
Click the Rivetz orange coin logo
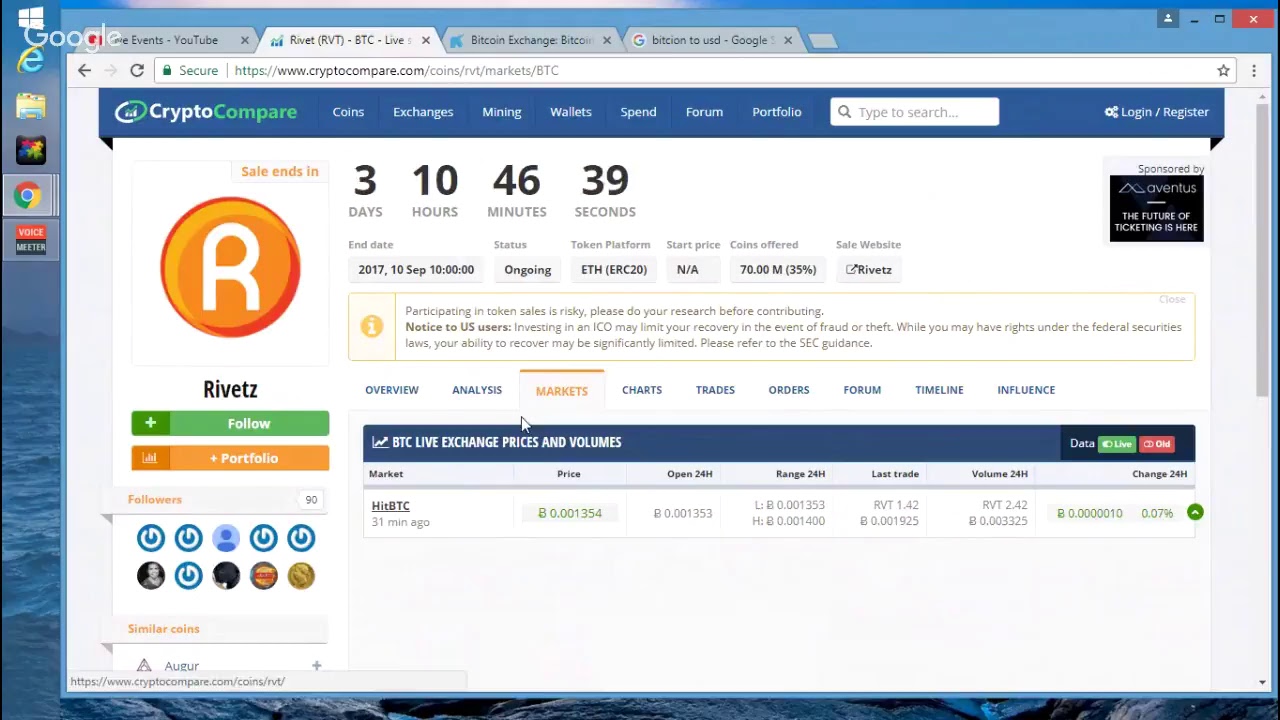(230, 266)
